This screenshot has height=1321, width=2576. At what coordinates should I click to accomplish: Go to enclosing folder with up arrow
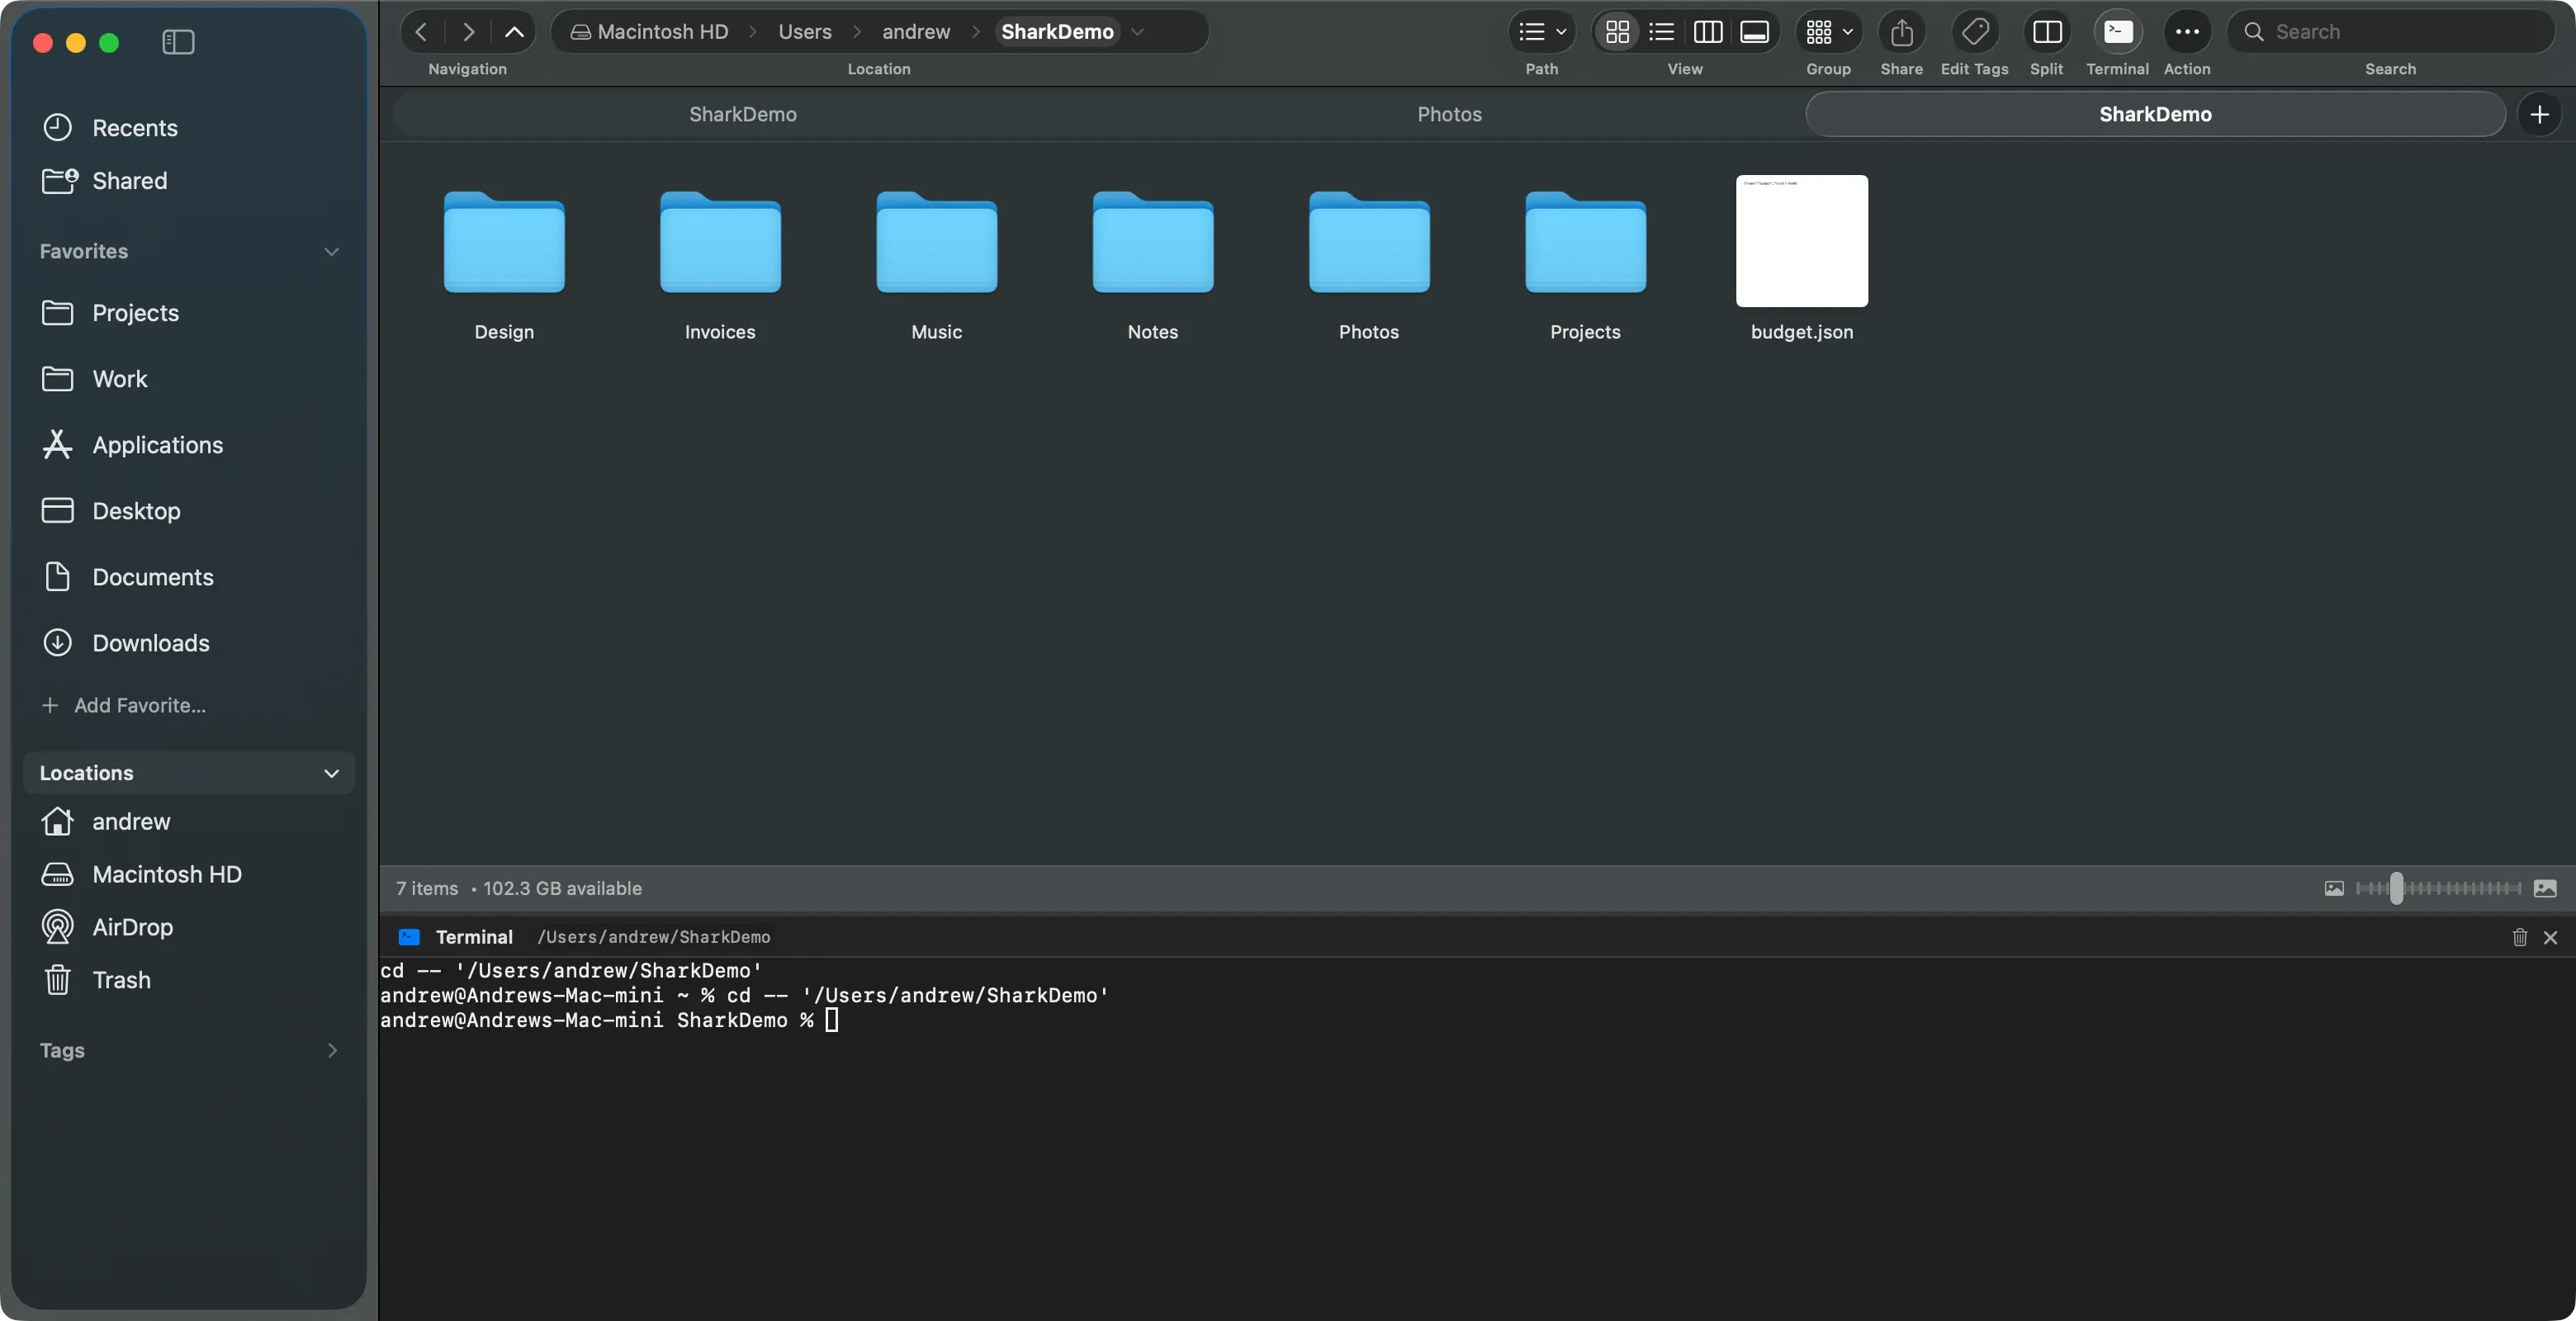(x=514, y=32)
